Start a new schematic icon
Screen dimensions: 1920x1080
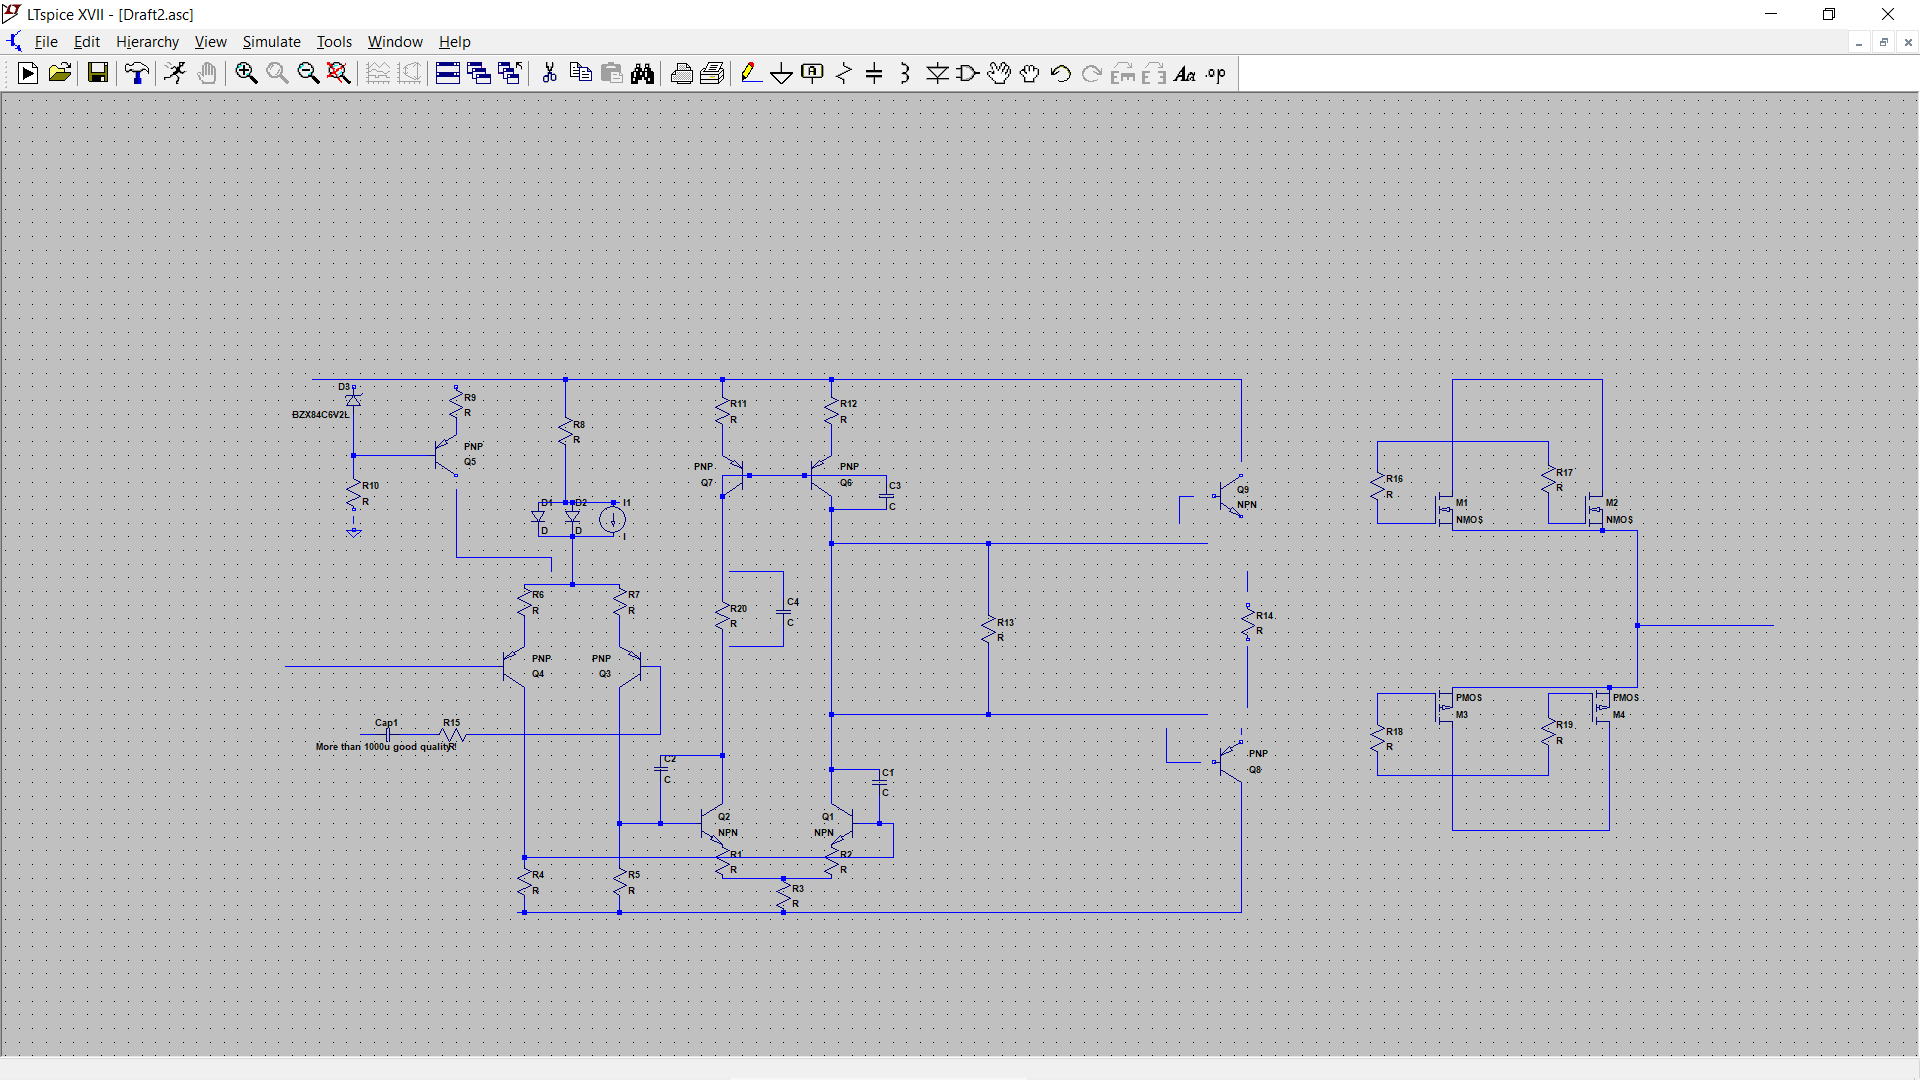[28, 73]
